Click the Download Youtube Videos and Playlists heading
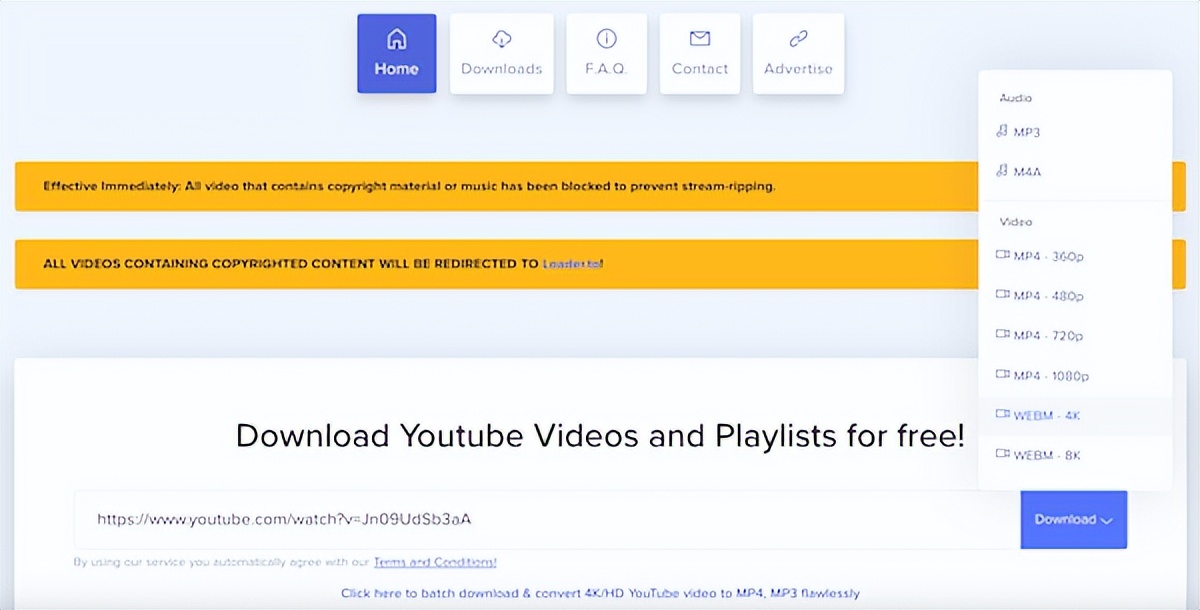The height and width of the screenshot is (610, 1200). click(x=600, y=436)
